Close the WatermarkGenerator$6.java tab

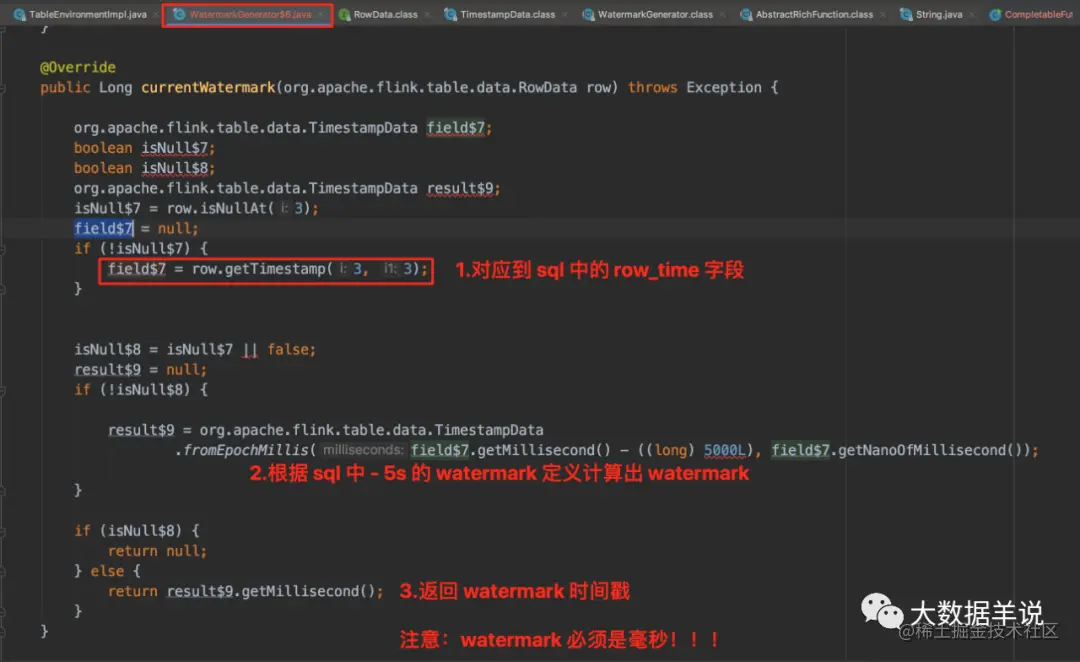coord(320,14)
